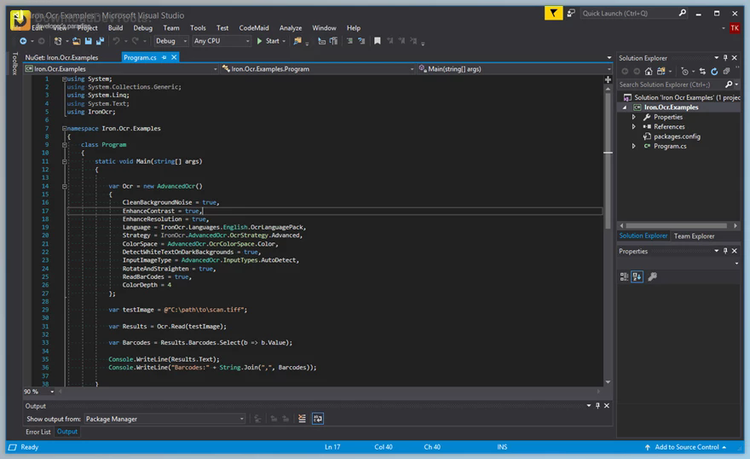The width and height of the screenshot is (750, 459).
Task: Toggle auto-hide pin on Output panel
Action: 597,405
